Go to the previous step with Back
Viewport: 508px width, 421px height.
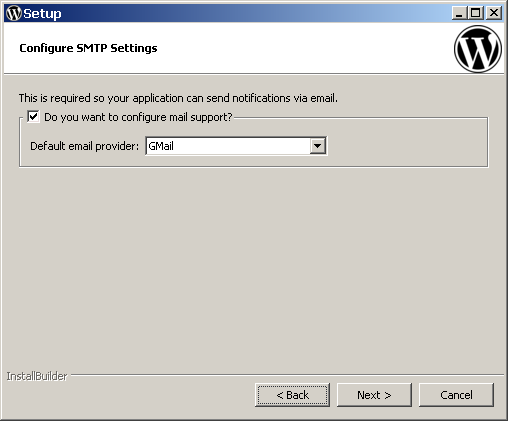click(292, 395)
